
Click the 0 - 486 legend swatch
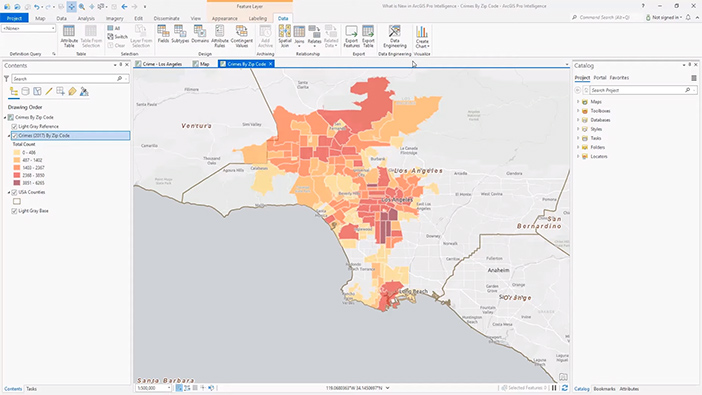[x=17, y=153]
